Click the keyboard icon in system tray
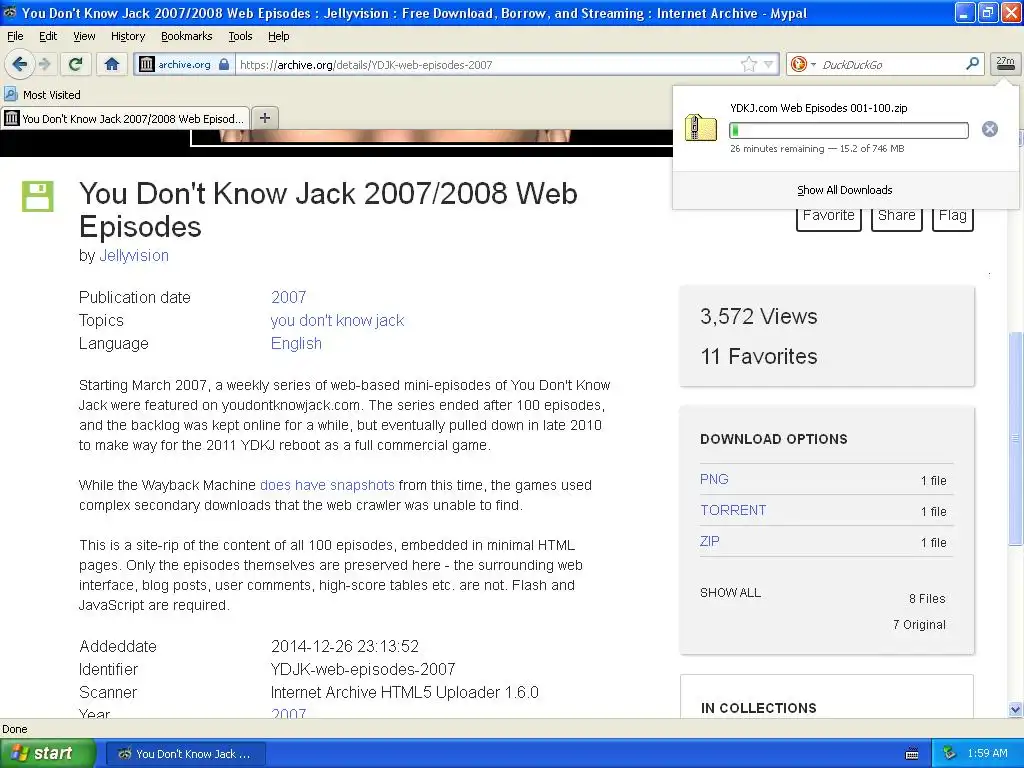1024x768 pixels. click(912, 754)
